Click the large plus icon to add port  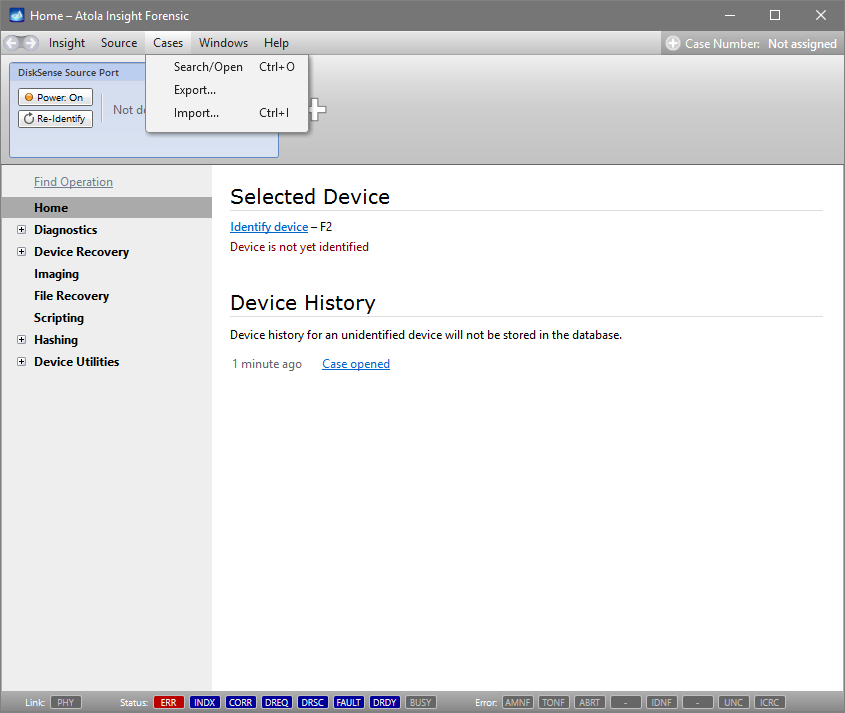316,110
